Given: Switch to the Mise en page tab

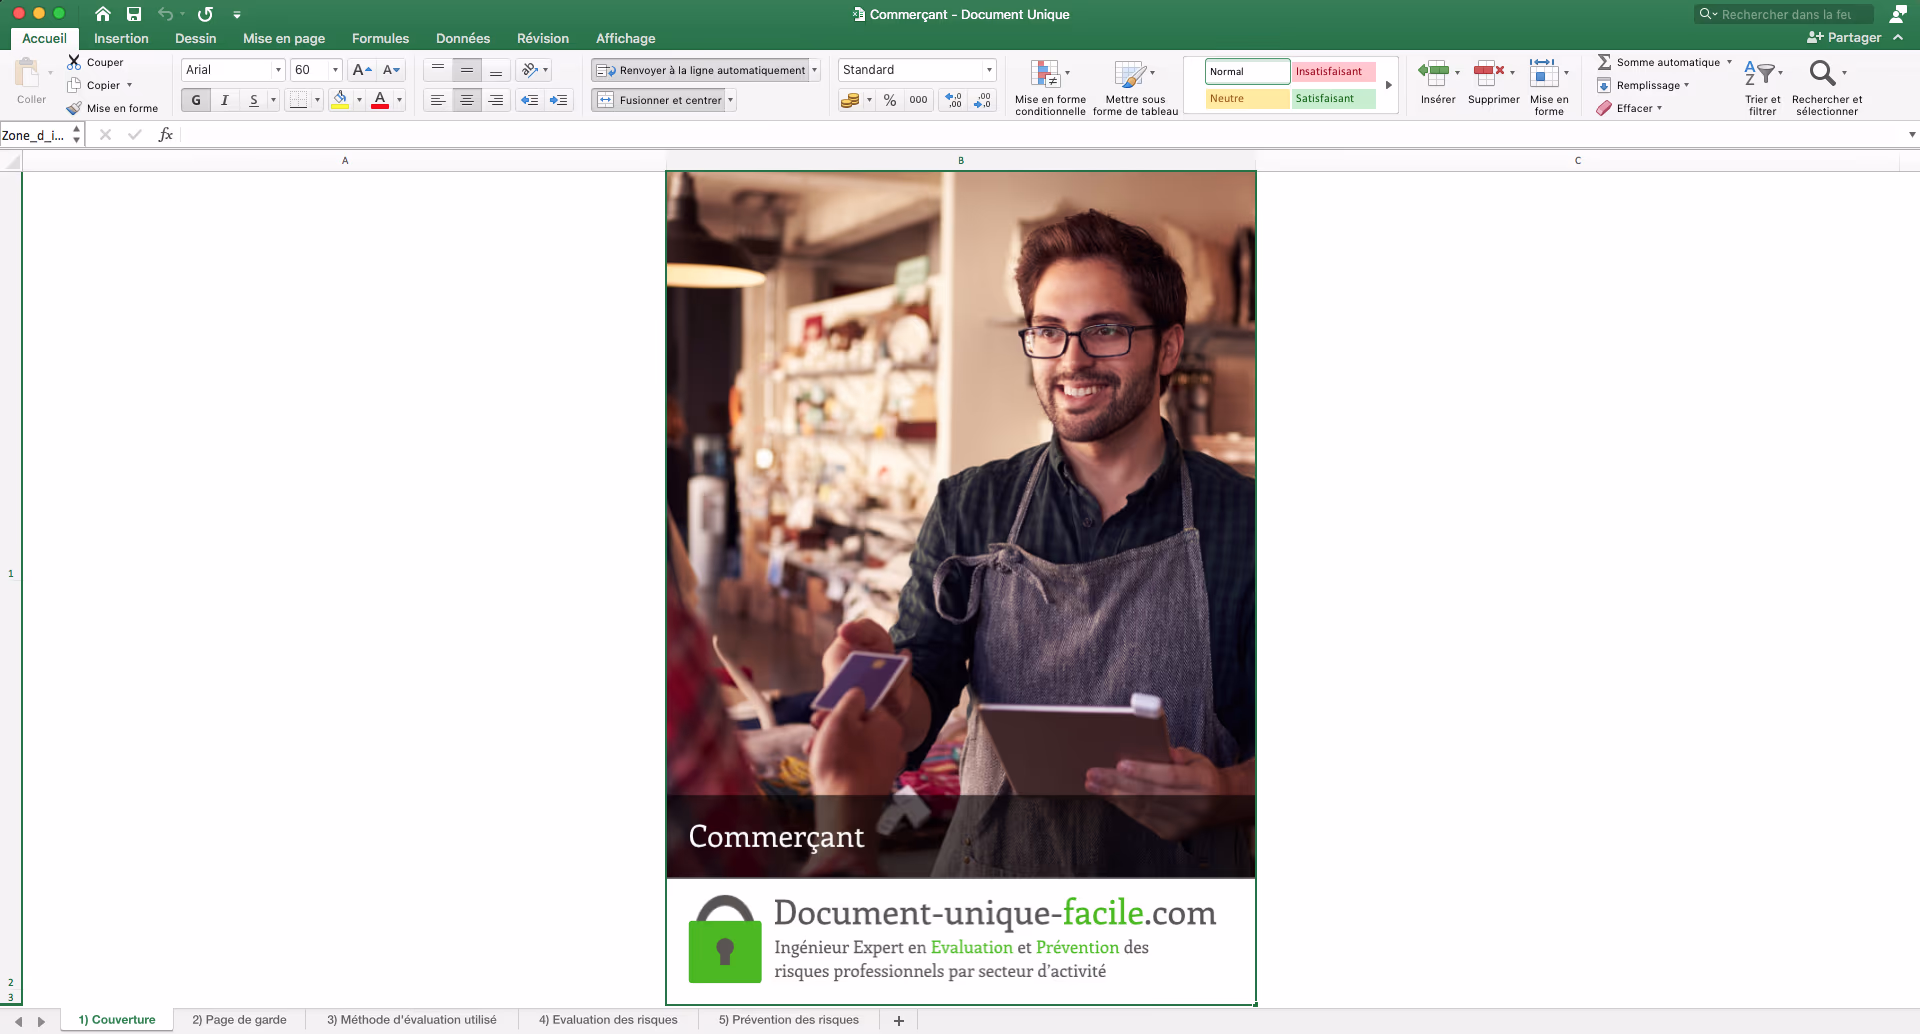Looking at the screenshot, I should (x=284, y=38).
